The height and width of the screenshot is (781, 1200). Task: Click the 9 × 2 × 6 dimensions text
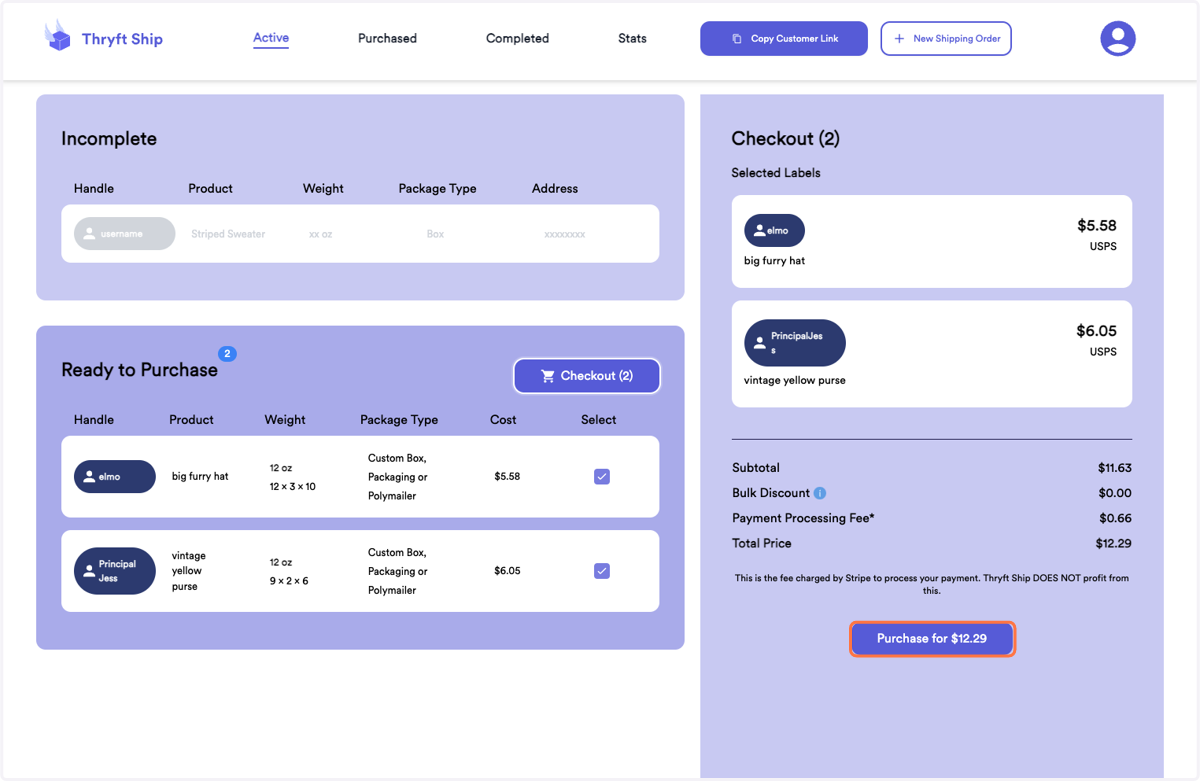(x=289, y=581)
